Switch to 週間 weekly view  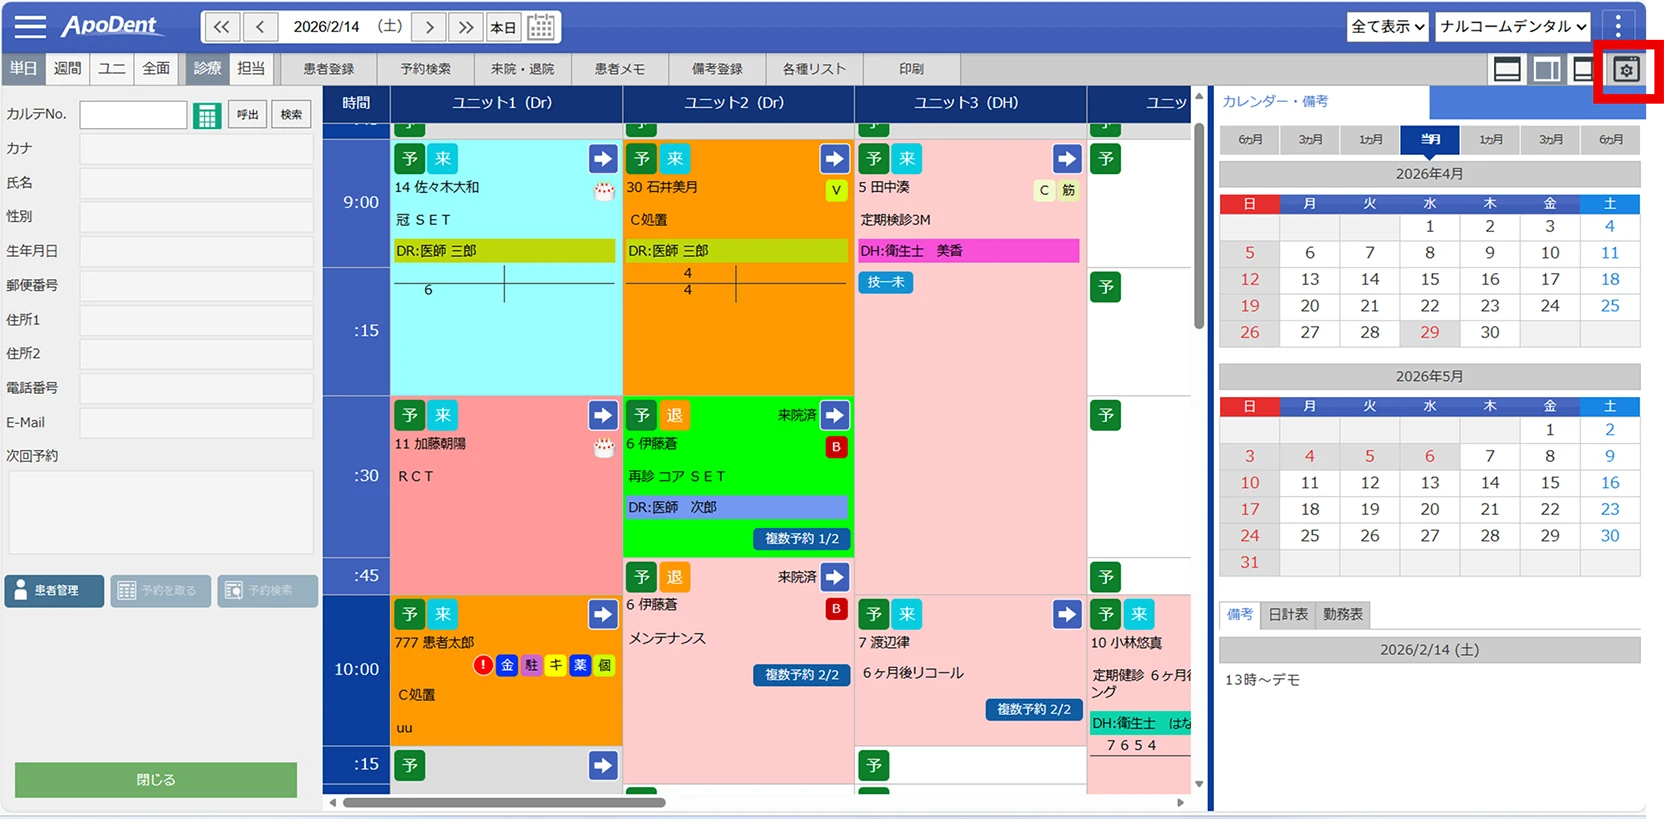point(68,69)
